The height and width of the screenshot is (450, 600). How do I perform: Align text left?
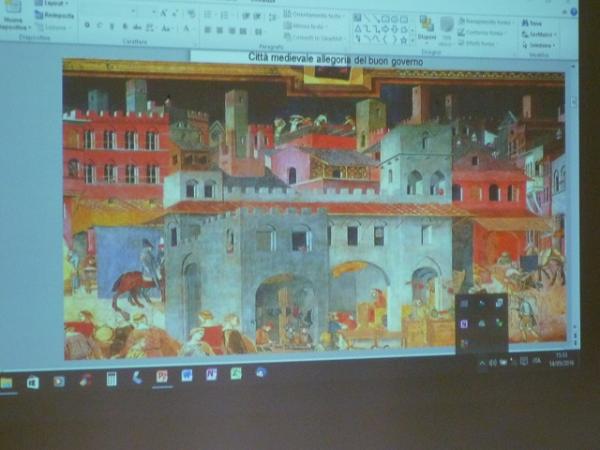coord(208,30)
